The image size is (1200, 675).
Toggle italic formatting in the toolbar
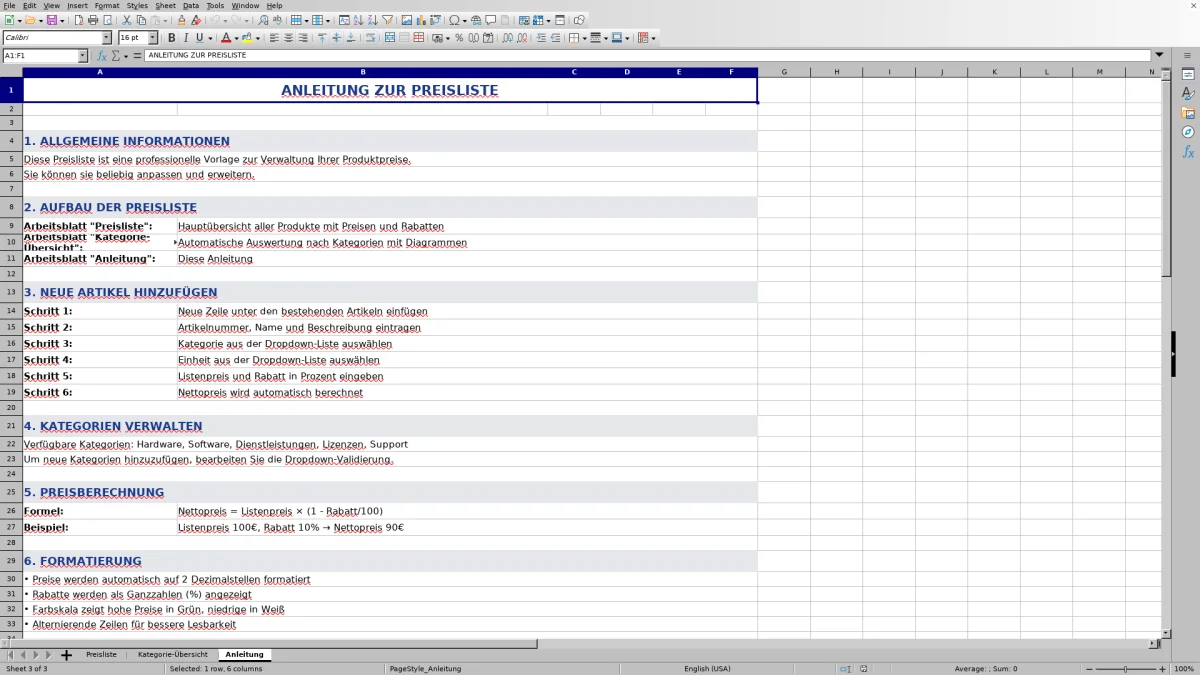[186, 37]
